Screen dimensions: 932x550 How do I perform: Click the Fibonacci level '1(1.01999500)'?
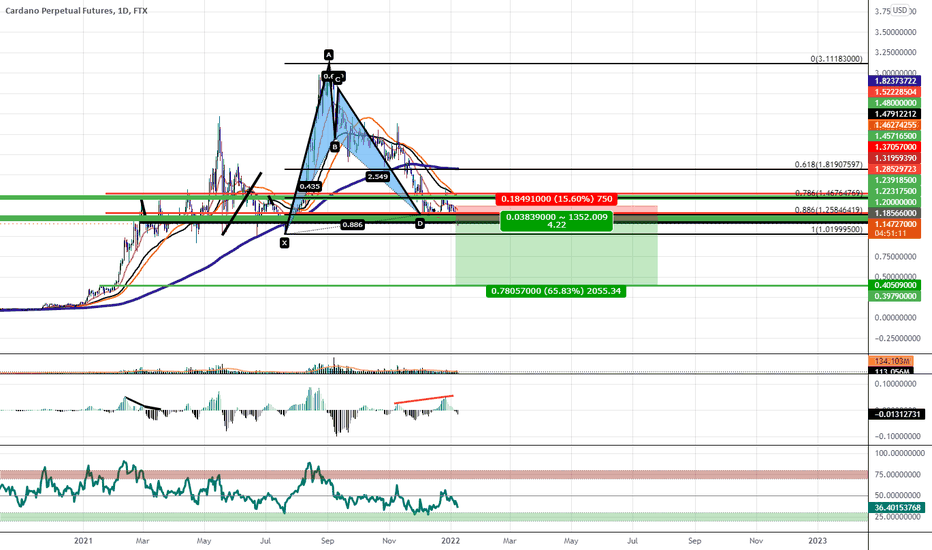(836, 229)
